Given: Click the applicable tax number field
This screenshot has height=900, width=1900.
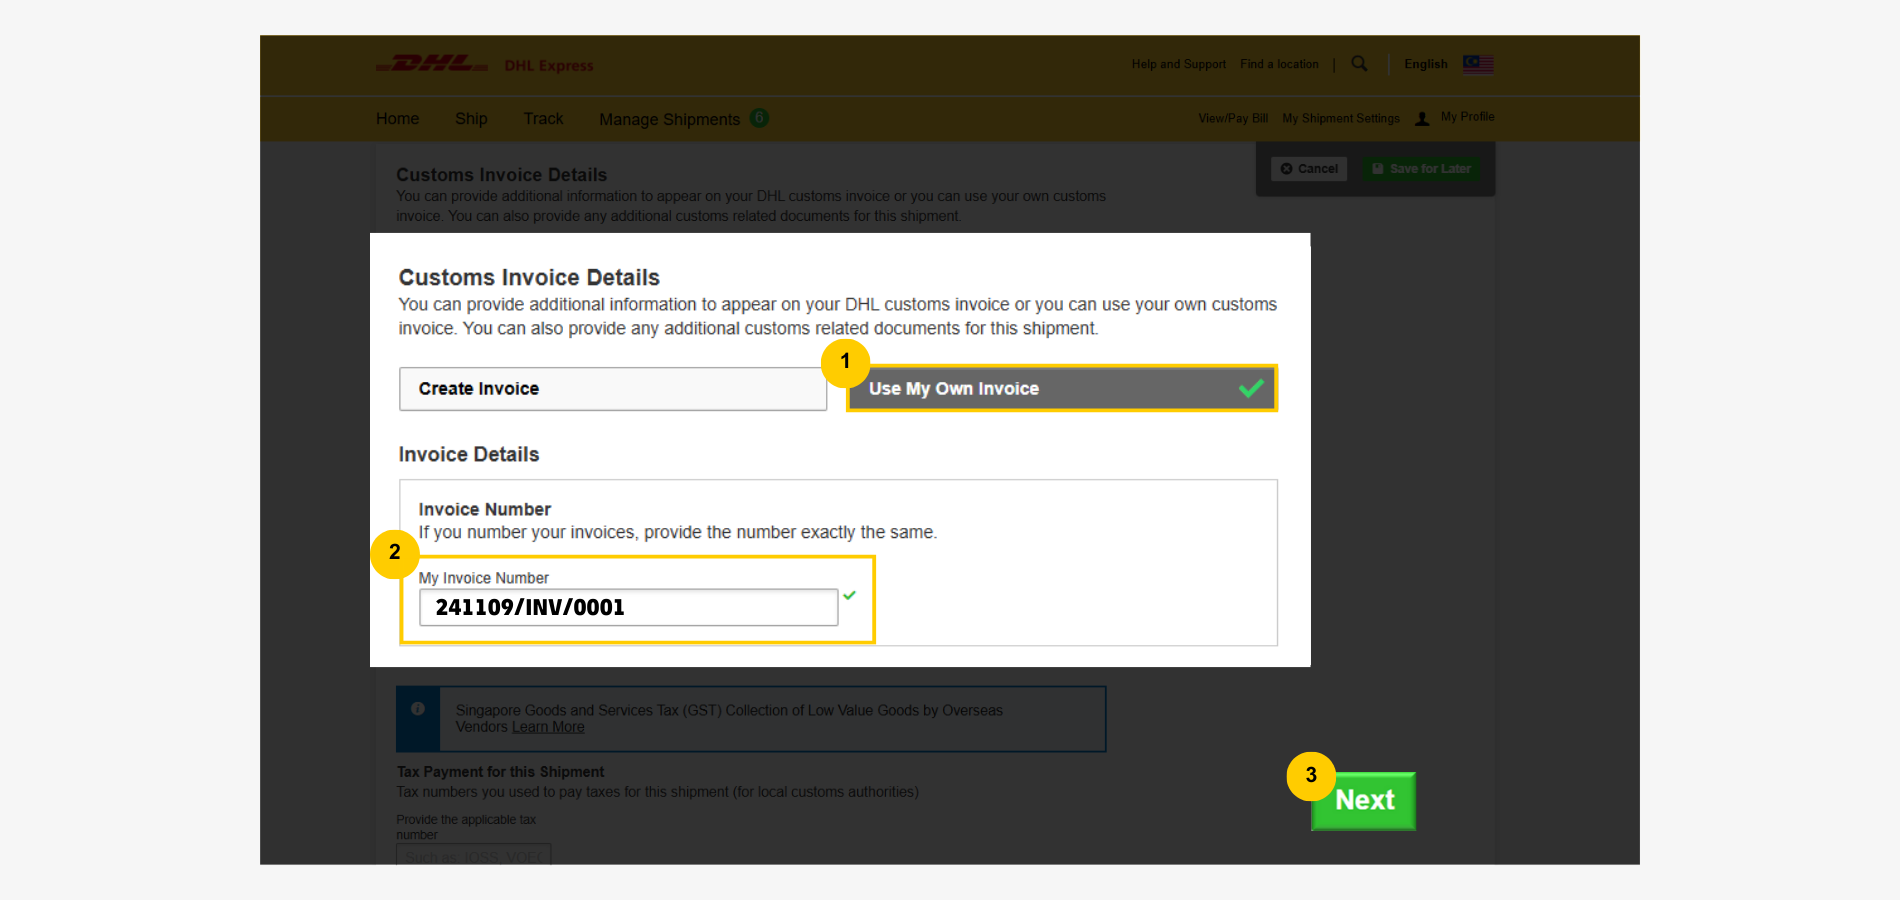Looking at the screenshot, I should pos(473,855).
